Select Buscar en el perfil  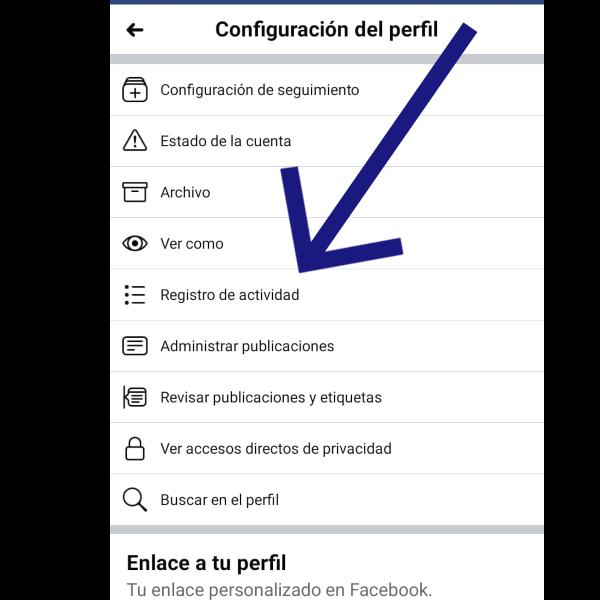pos(327,500)
